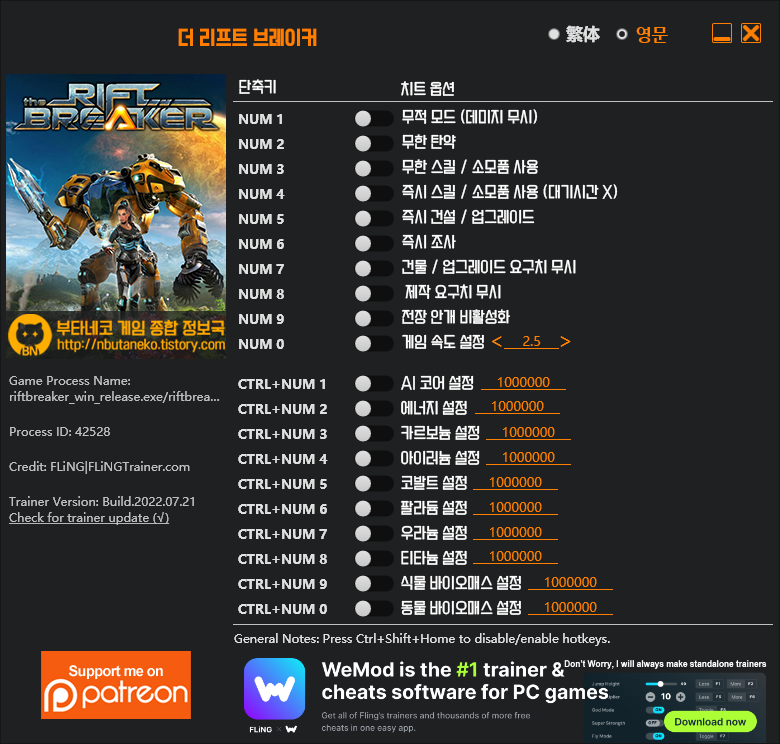
Task: Decrease game speed with left arrow
Action: [497, 342]
